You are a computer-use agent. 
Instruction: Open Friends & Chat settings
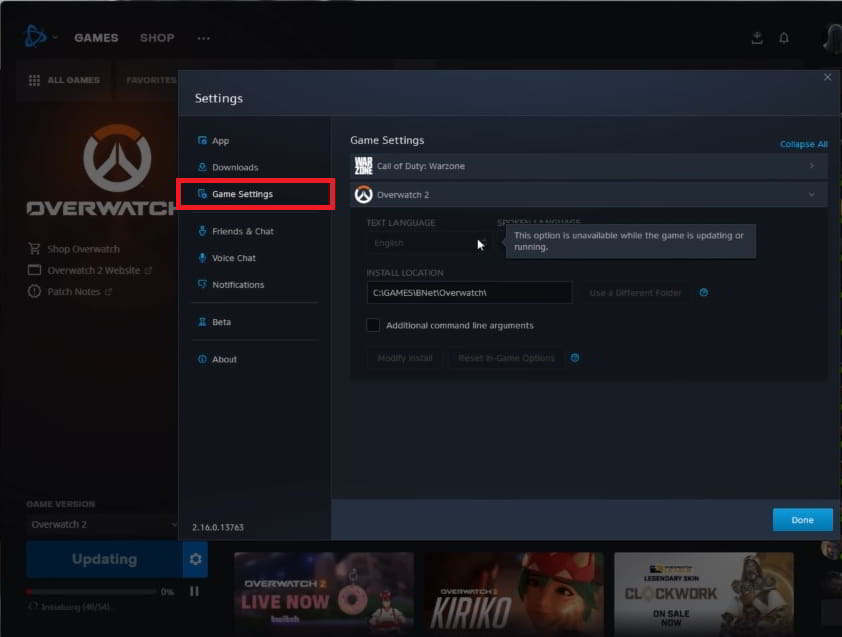[x=243, y=231]
